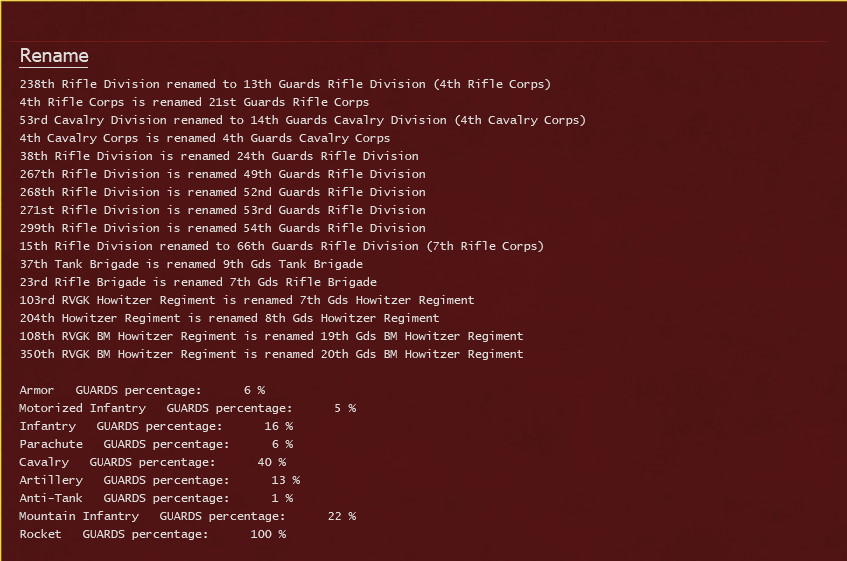The height and width of the screenshot is (561, 847).
Task: Select the 299th Rifle Division entry
Action: tap(222, 228)
